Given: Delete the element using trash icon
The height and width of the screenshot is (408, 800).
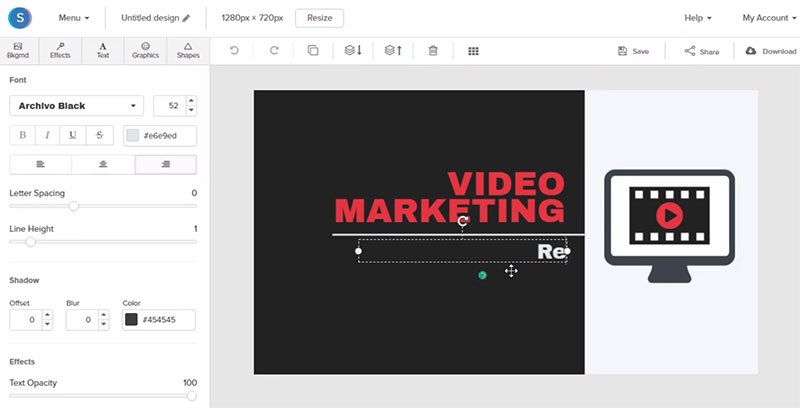Looking at the screenshot, I should click(x=432, y=51).
